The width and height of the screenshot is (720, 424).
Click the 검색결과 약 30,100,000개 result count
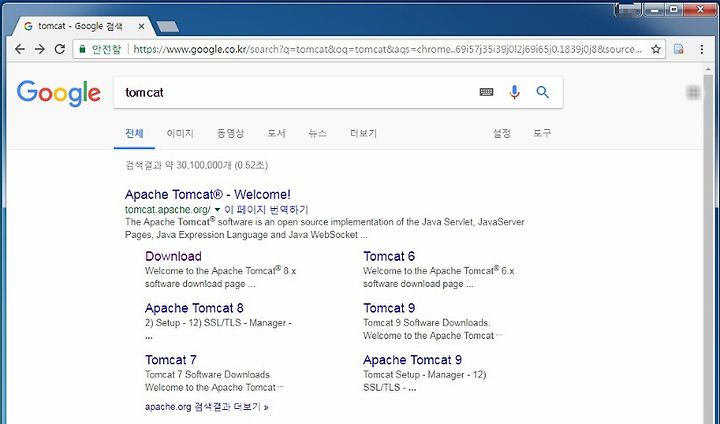(x=197, y=165)
